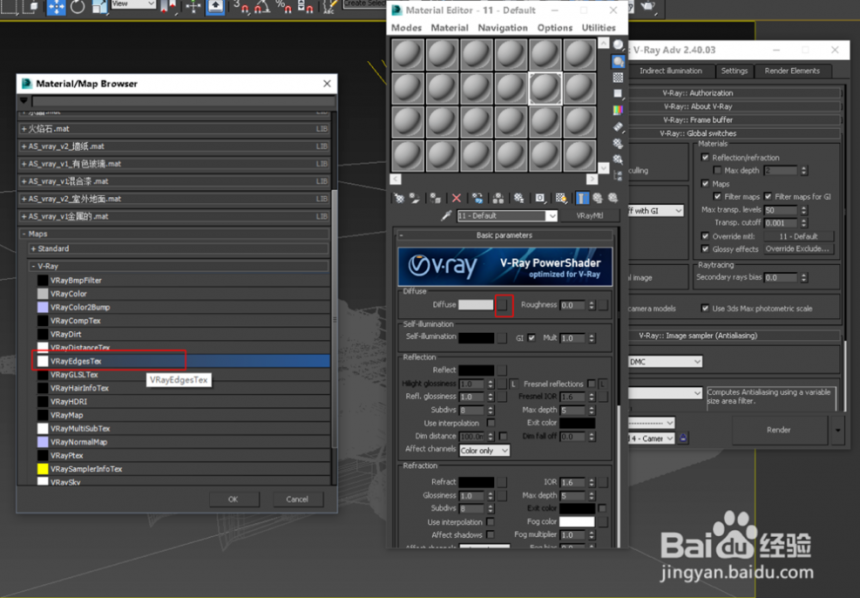Viewport: 860px width, 598px height.
Task: Toggle Glossy effects checkbox
Action: pyautogui.click(x=705, y=249)
